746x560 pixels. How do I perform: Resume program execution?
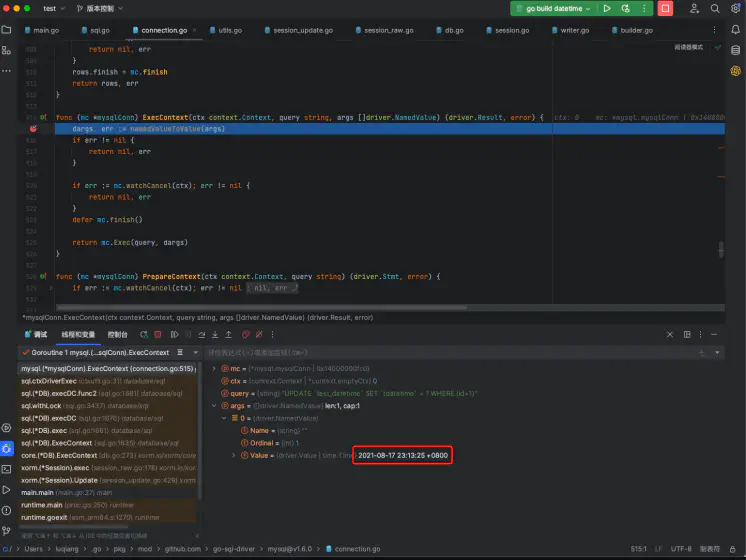[x=175, y=334]
